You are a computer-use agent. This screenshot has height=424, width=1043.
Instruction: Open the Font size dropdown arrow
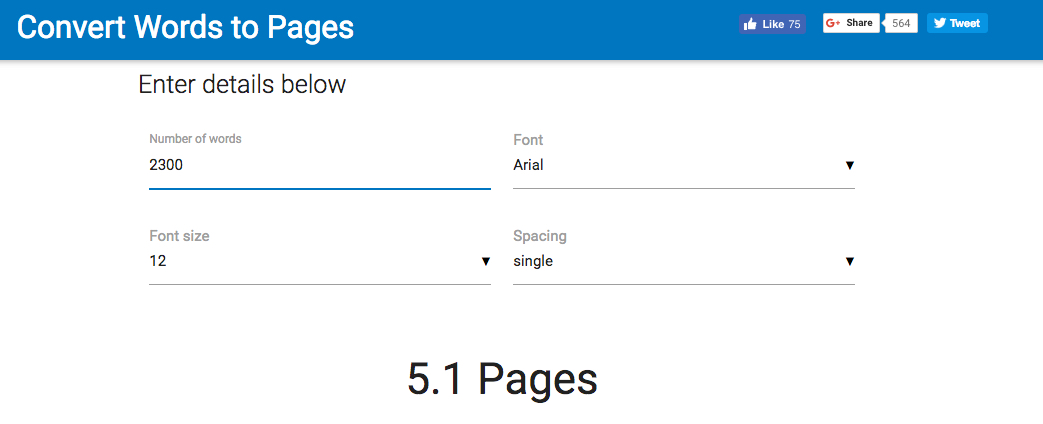click(485, 261)
